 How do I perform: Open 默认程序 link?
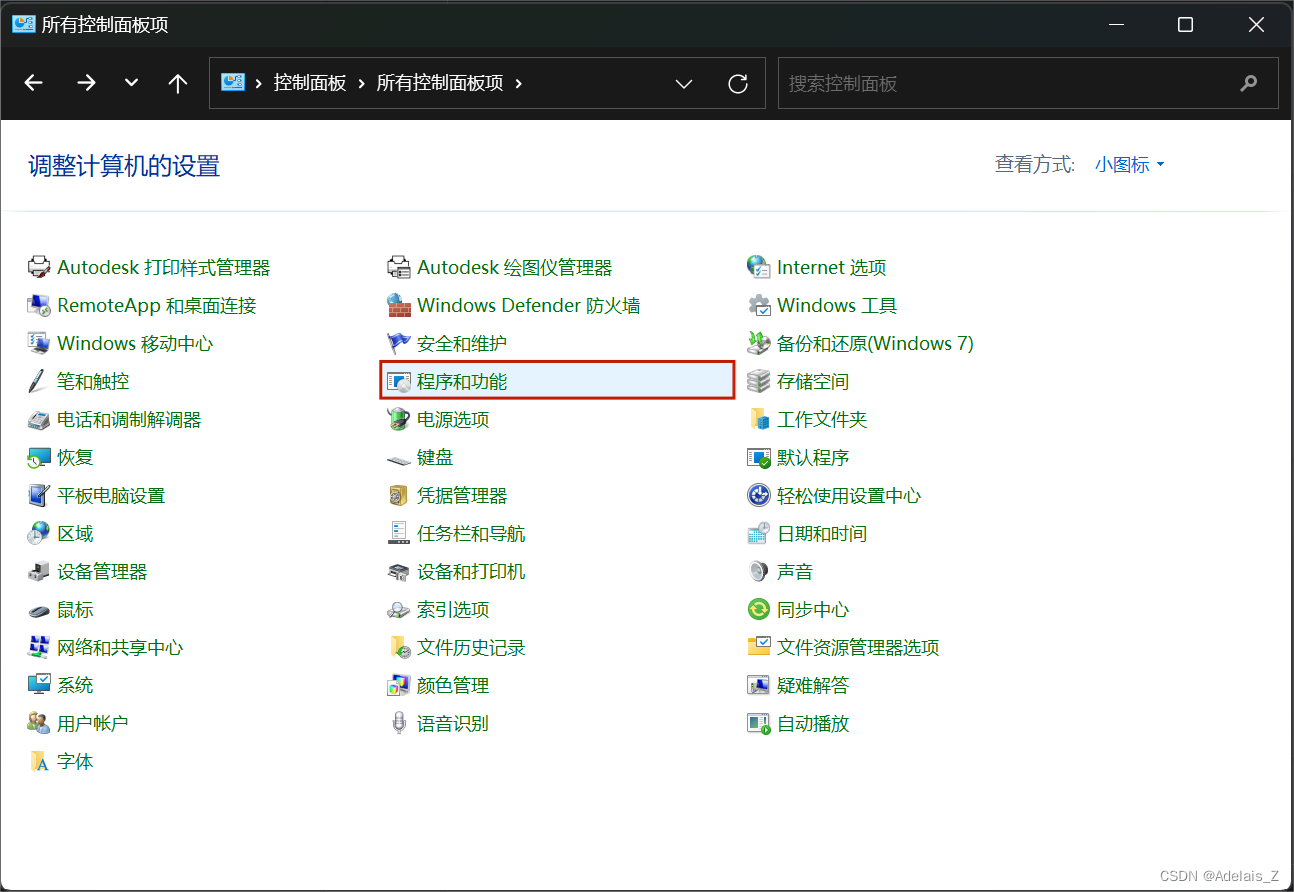pos(813,457)
